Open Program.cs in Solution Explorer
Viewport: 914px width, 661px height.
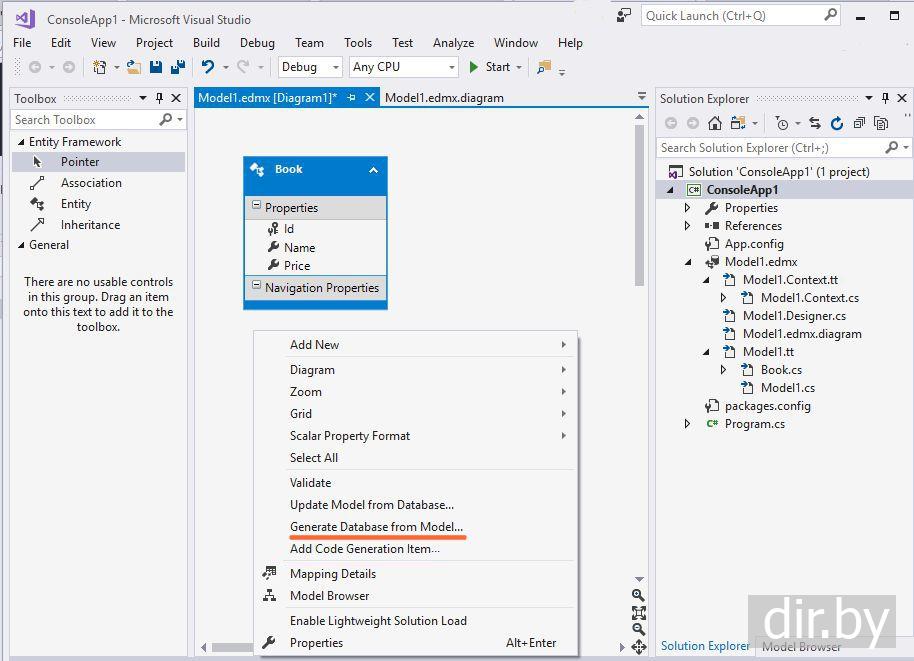pos(754,424)
